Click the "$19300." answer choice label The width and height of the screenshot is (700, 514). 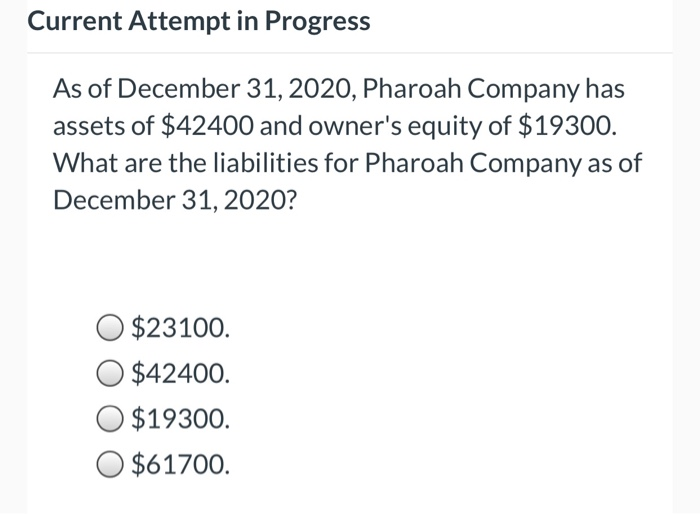click(180, 419)
